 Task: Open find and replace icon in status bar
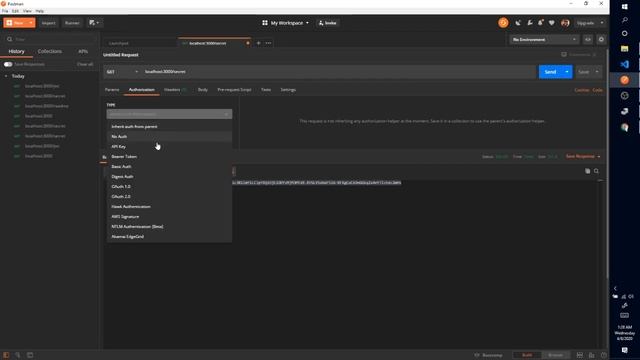18,355
